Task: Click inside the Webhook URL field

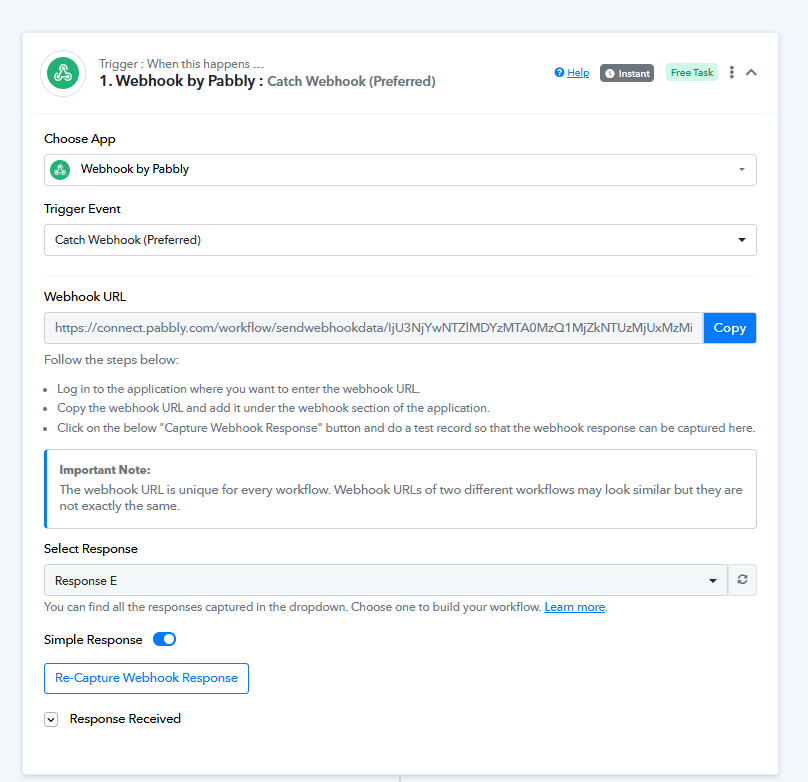Action: pyautogui.click(x=374, y=328)
